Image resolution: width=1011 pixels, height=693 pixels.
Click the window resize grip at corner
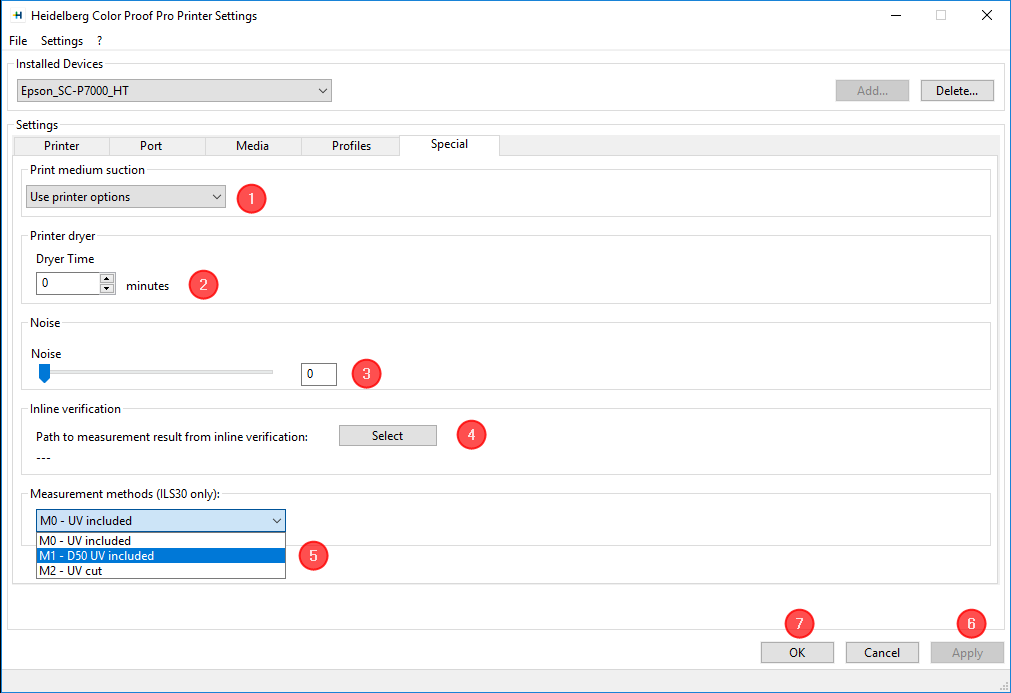tap(1004, 686)
